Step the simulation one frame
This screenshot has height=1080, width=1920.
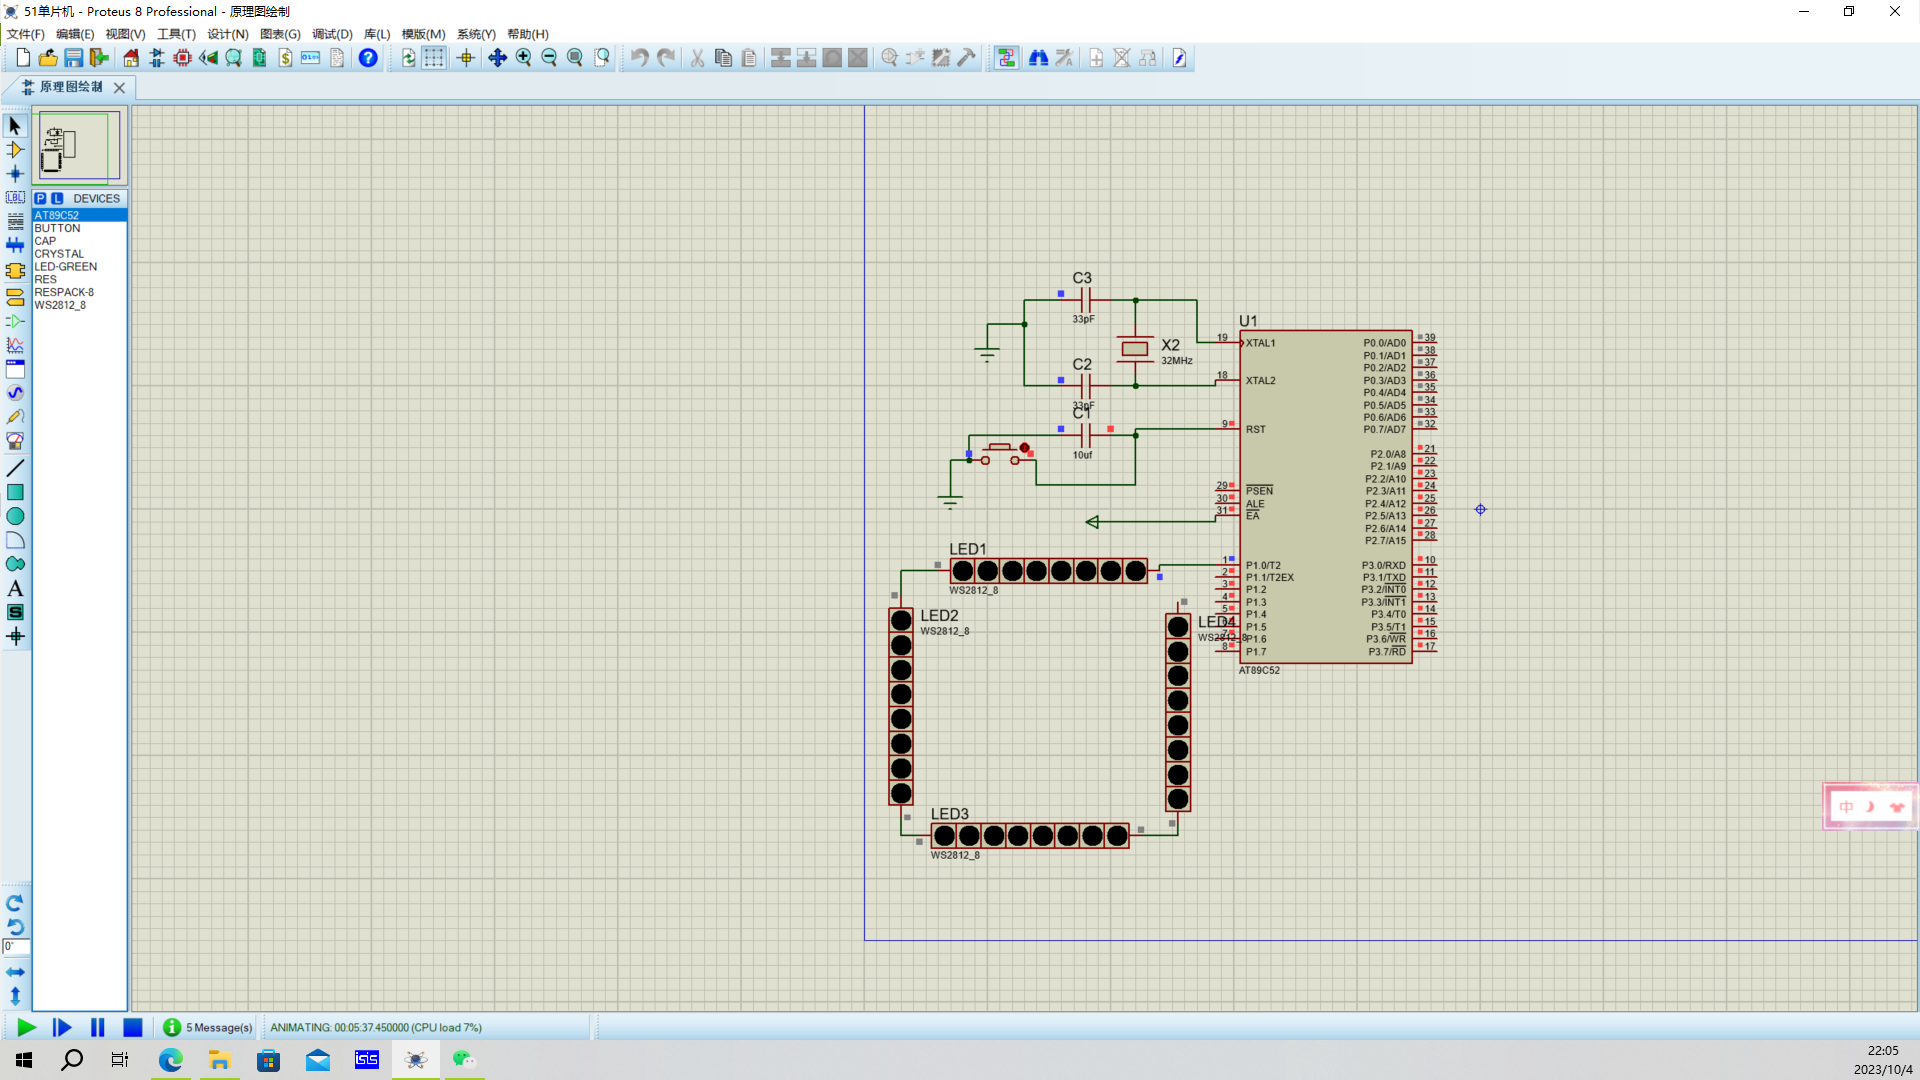(62, 1027)
